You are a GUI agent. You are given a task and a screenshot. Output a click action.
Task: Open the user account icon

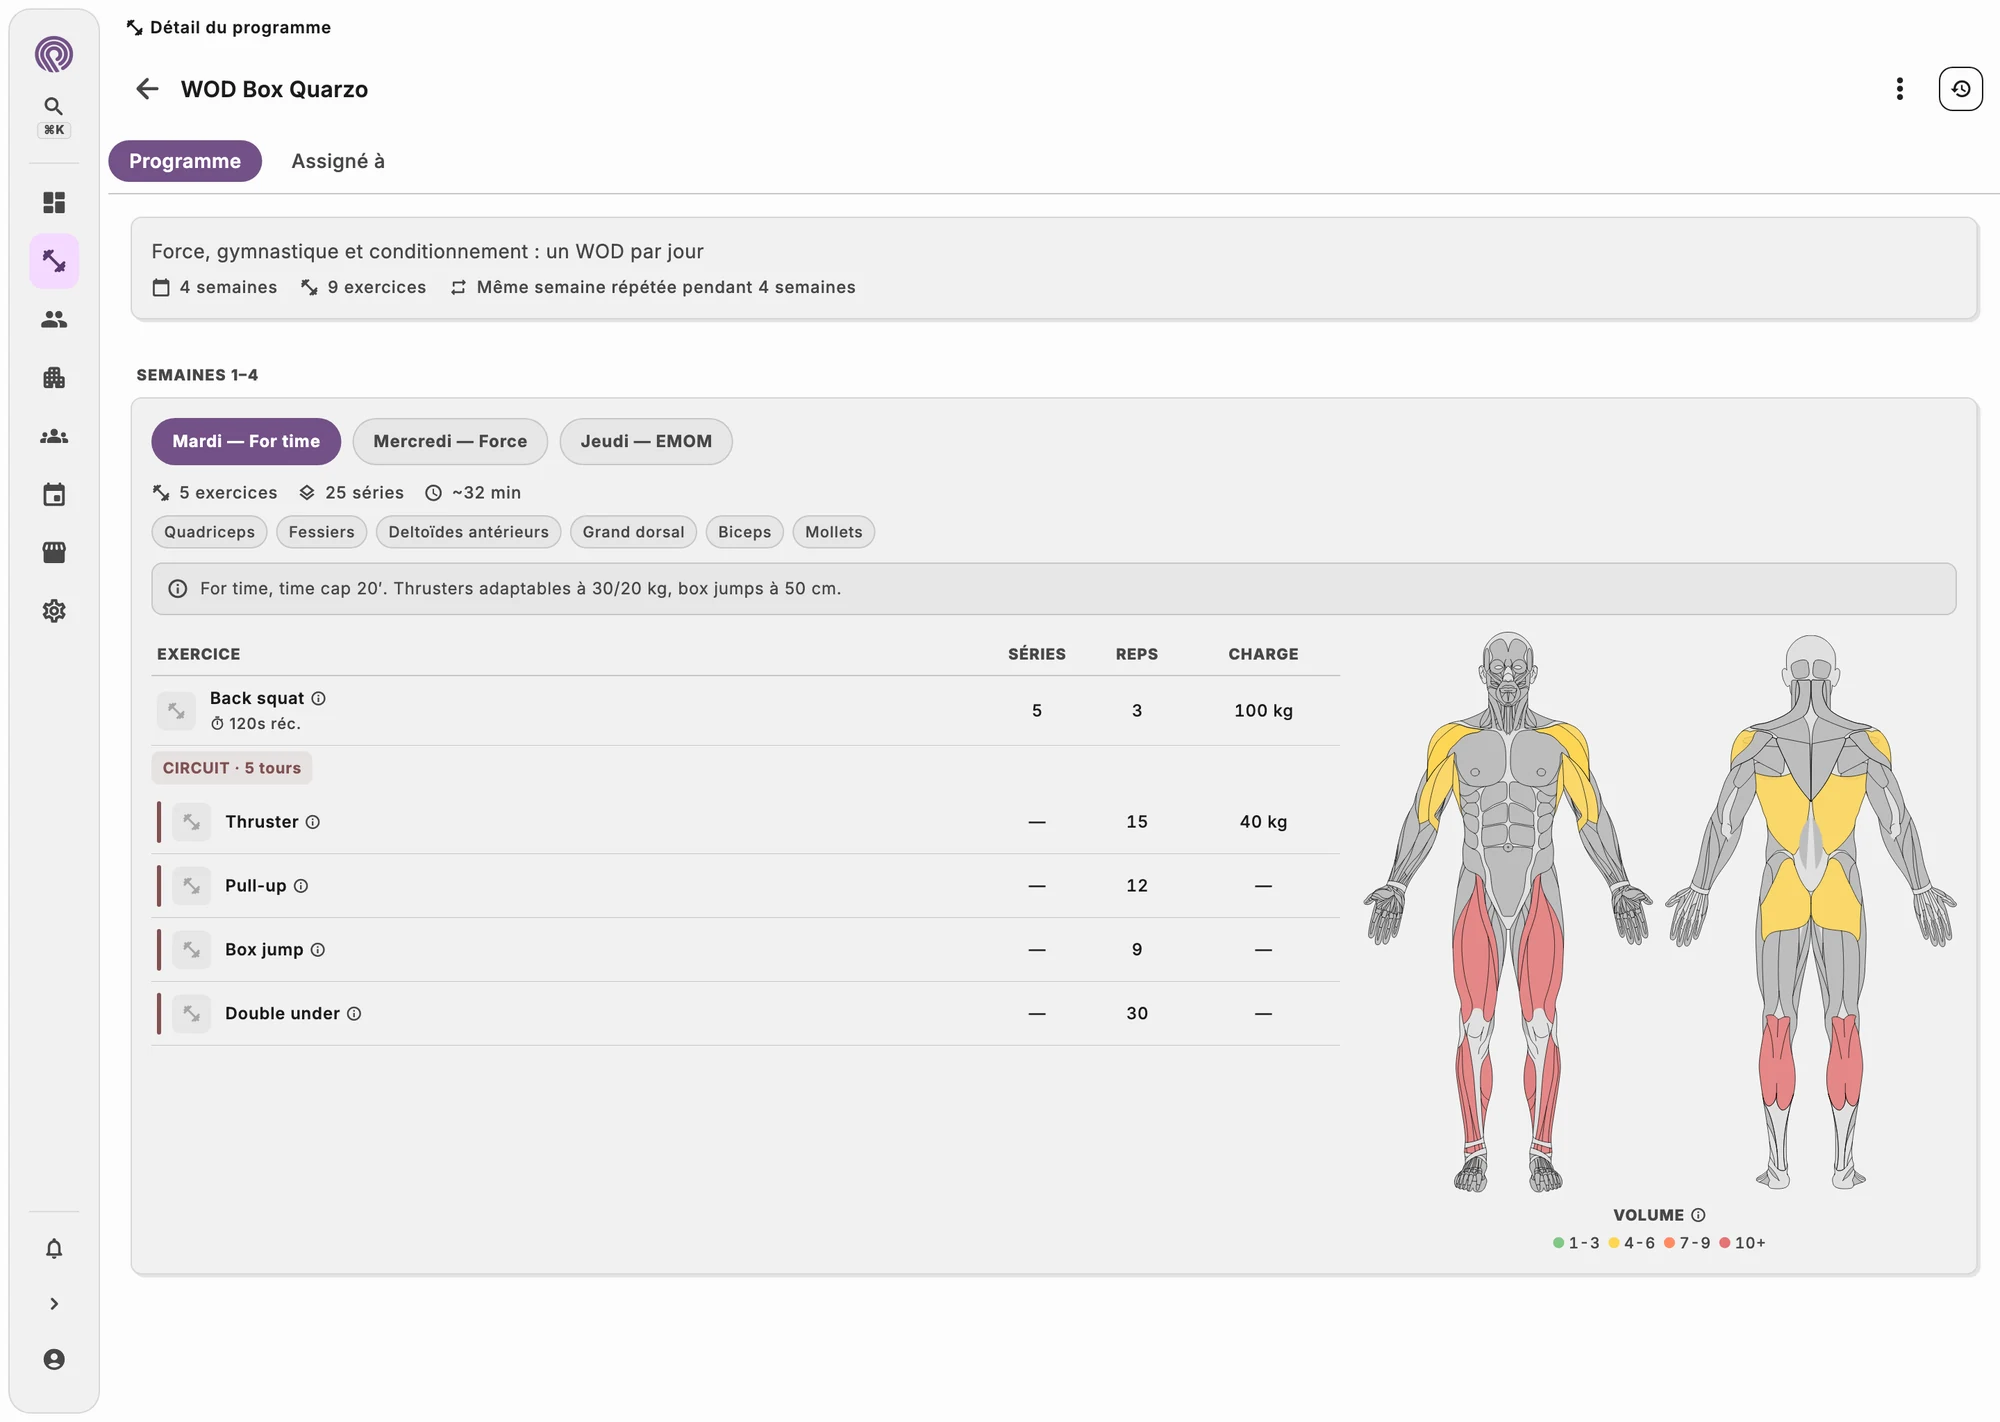point(54,1360)
